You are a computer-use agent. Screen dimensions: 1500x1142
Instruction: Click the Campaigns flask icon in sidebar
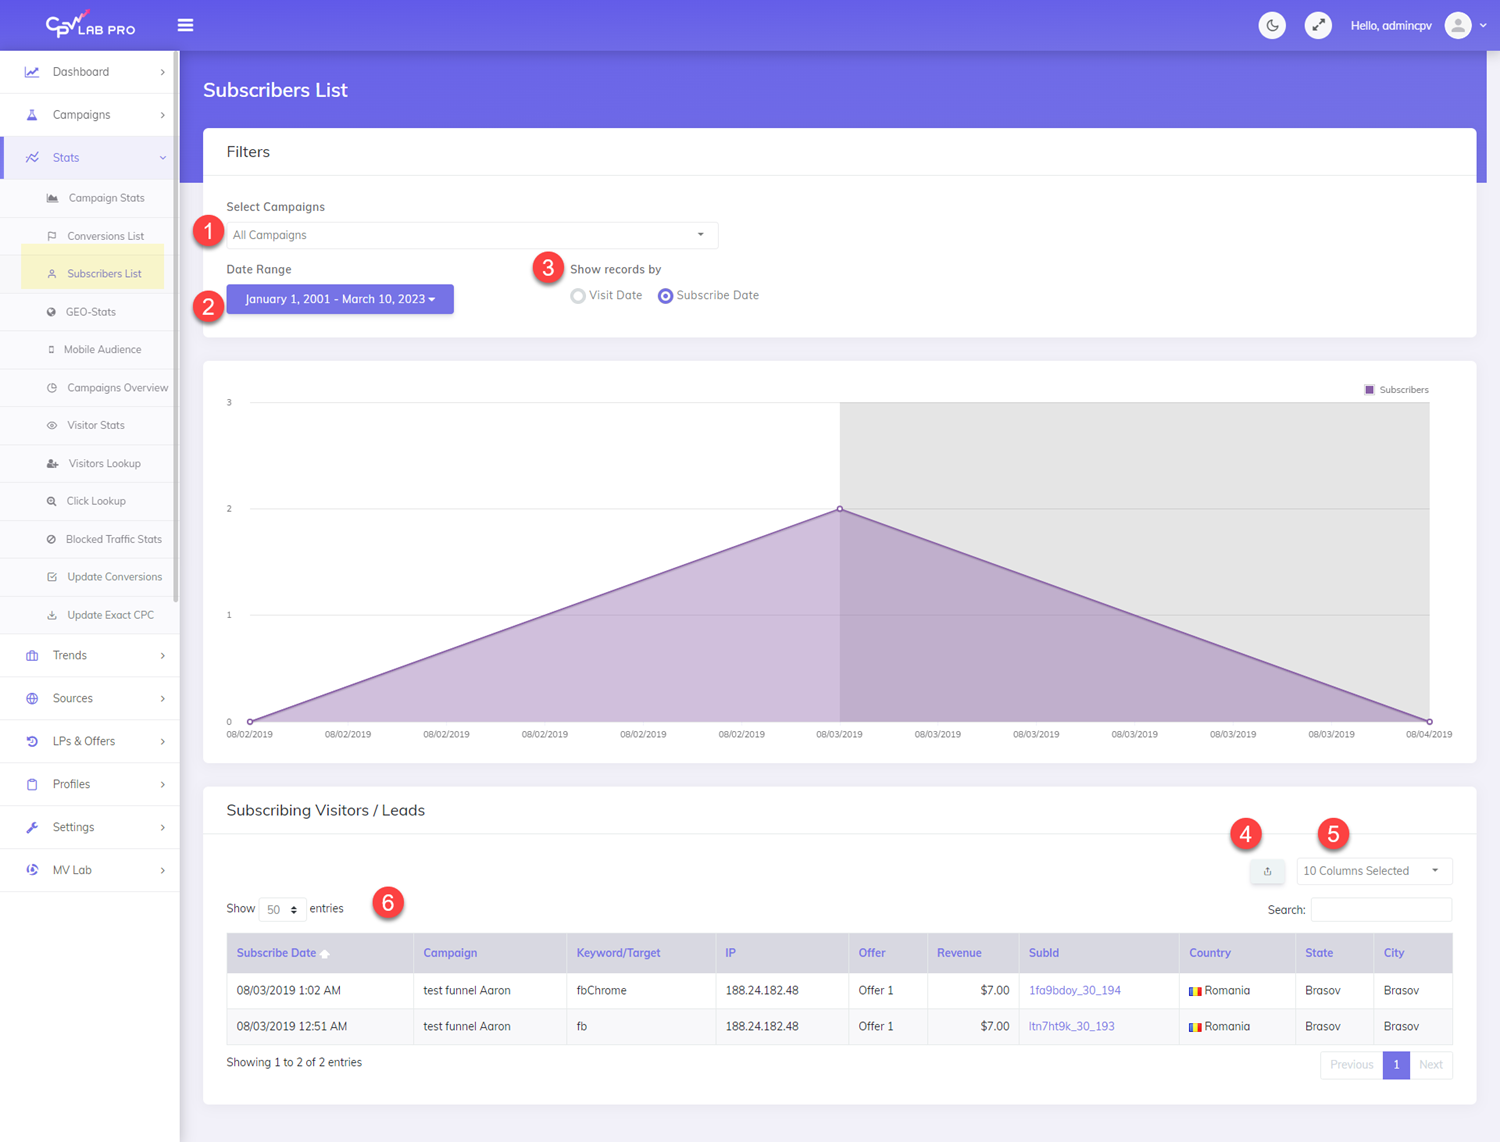click(x=32, y=115)
